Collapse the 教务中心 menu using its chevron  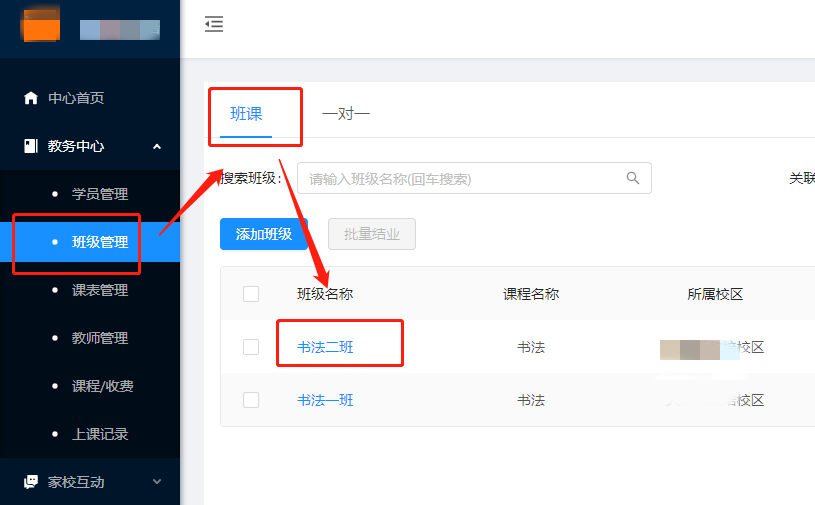tap(157, 147)
